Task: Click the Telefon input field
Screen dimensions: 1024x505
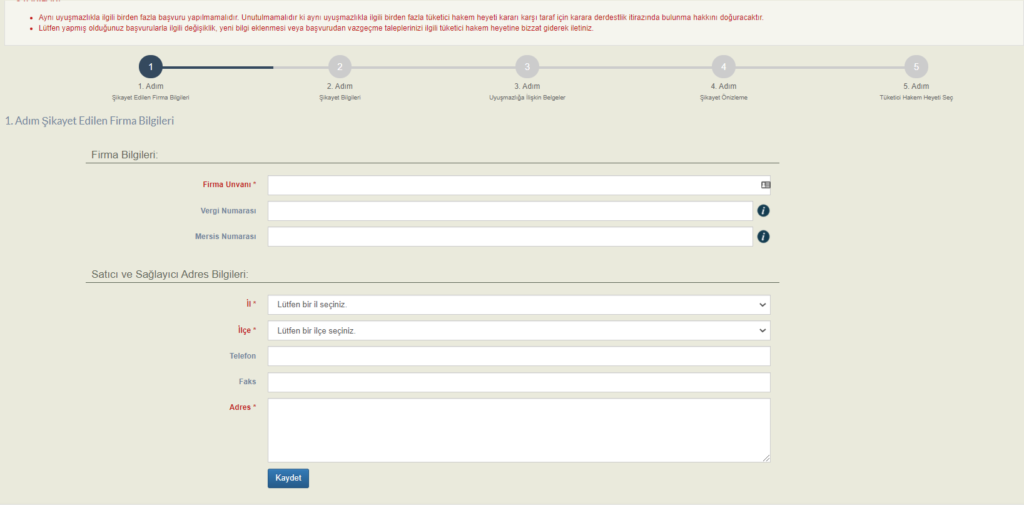Action: coord(518,357)
